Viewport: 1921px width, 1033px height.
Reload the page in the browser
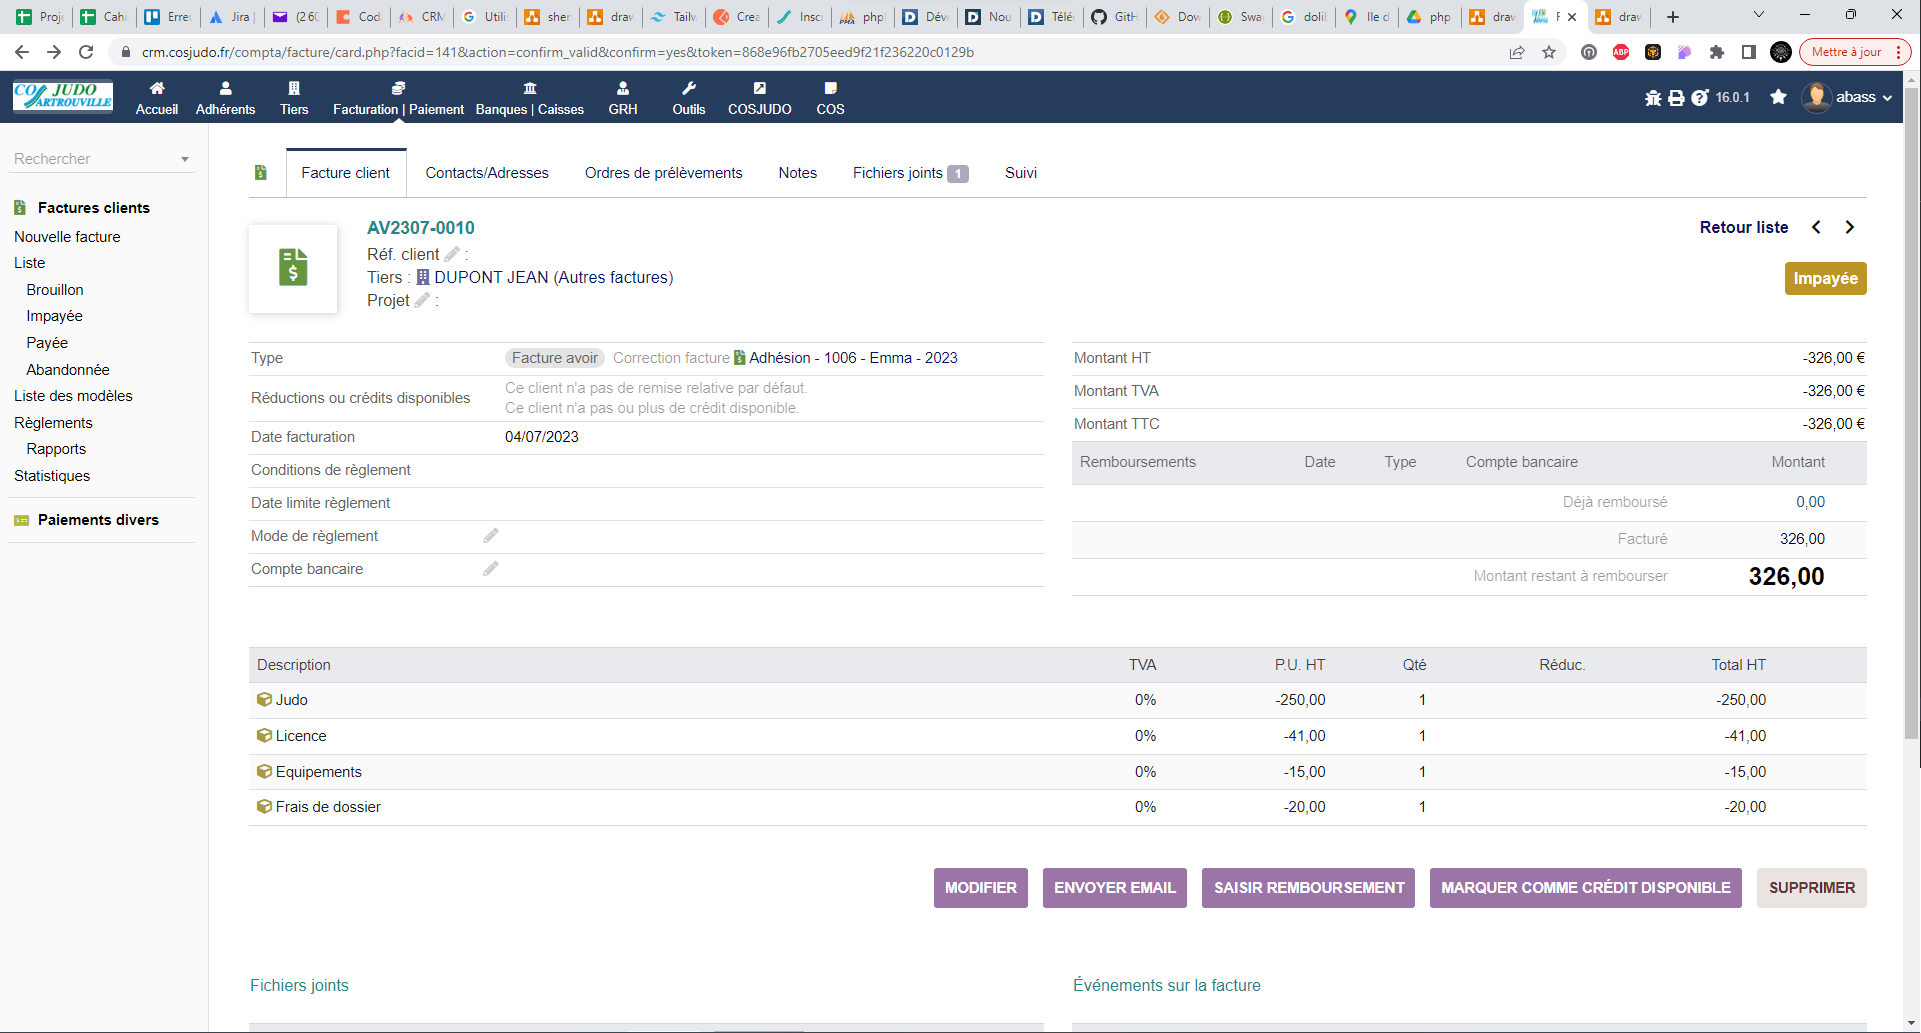pos(86,52)
